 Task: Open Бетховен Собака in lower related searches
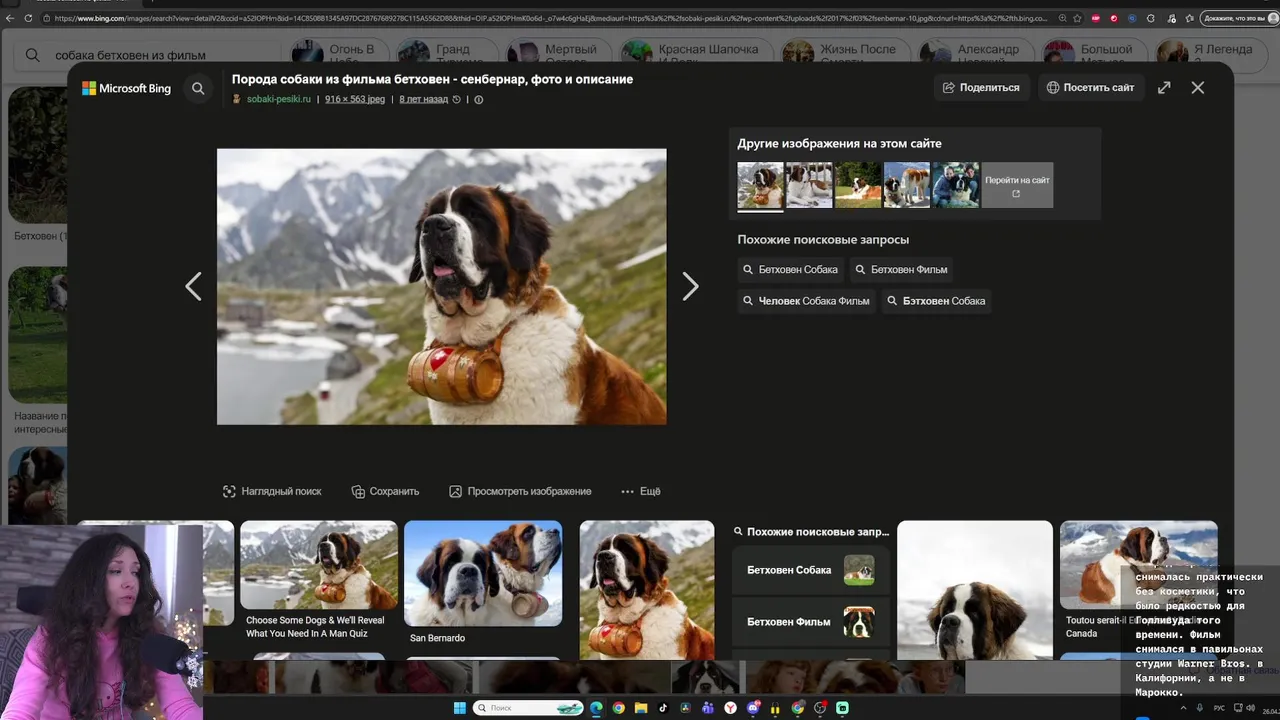(x=810, y=570)
